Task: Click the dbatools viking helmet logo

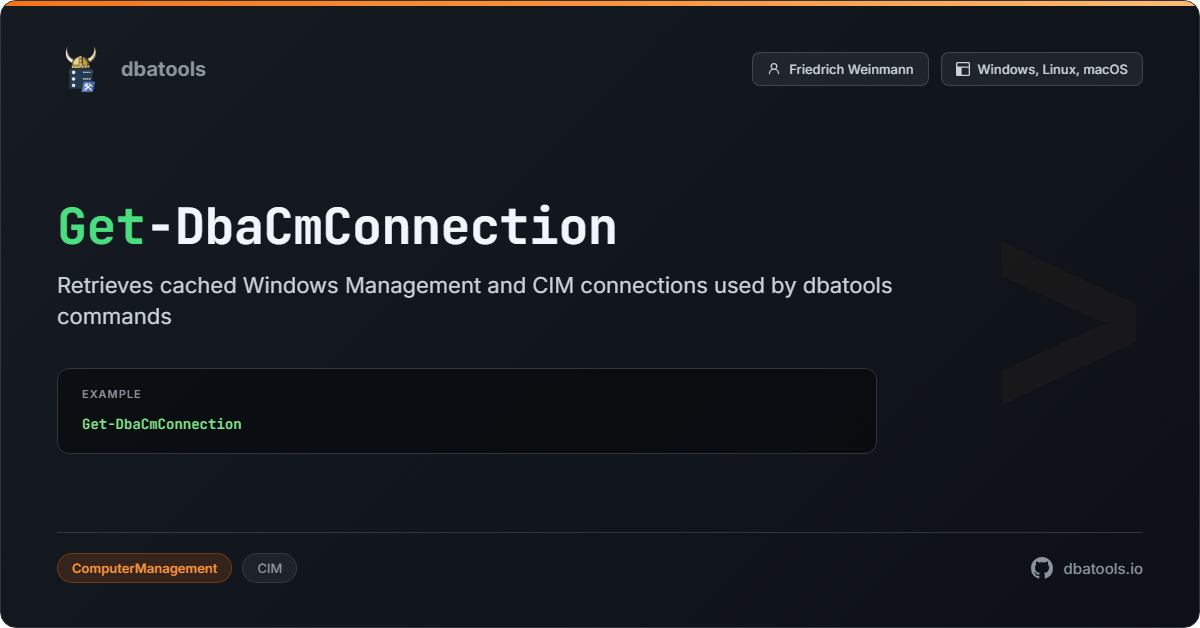Action: coord(81,69)
